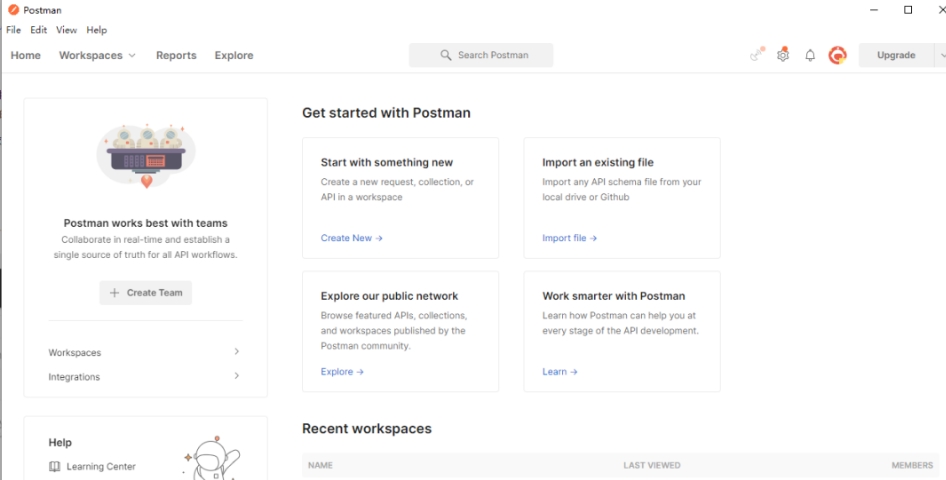The image size is (946, 480).
Task: Select the Explore our public network card title
Action: [x=389, y=296]
